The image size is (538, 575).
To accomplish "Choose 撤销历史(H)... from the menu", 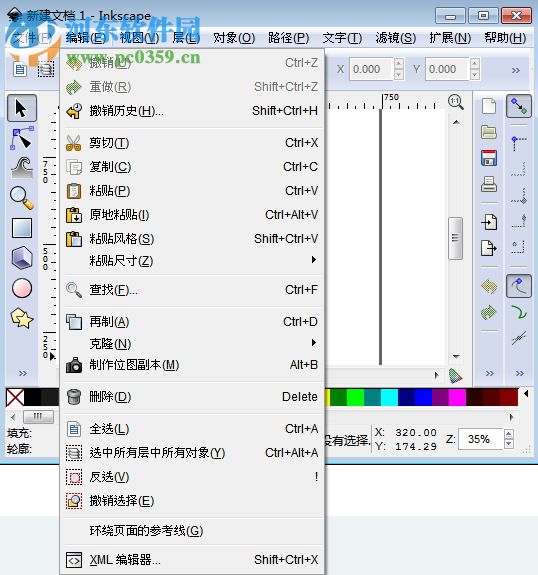I will coord(192,111).
